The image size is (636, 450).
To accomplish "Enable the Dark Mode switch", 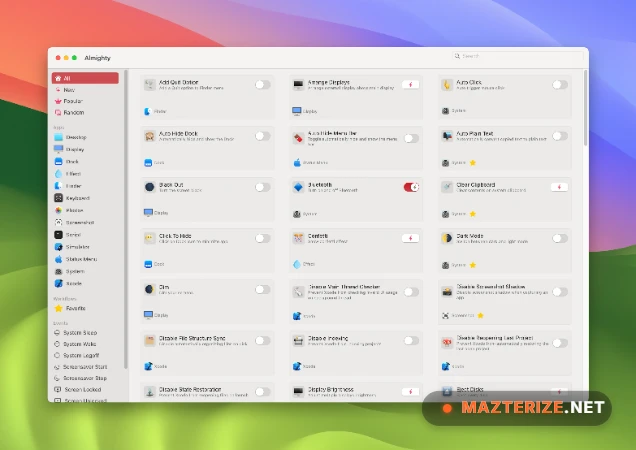I will (560, 238).
